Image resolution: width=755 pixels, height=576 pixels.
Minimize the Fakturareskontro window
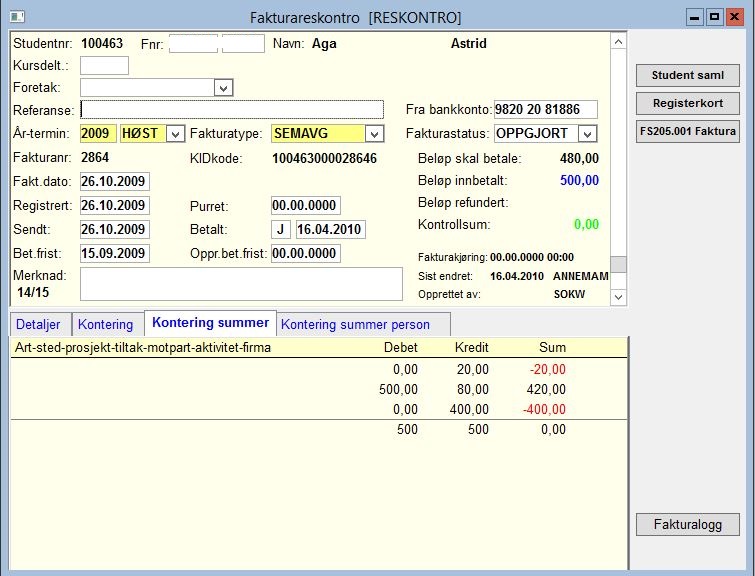click(694, 17)
